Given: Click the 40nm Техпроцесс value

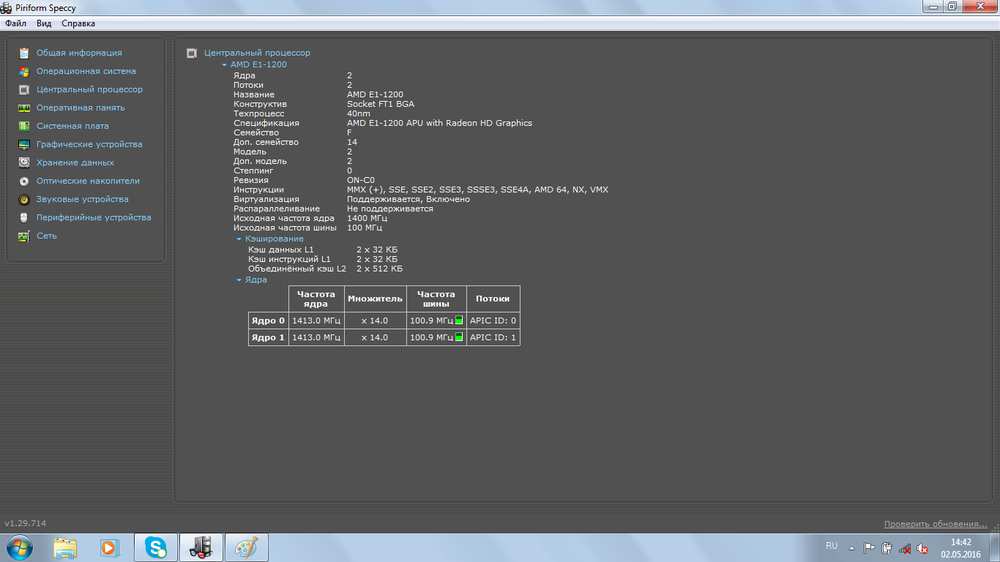Looking at the screenshot, I should tap(358, 114).
